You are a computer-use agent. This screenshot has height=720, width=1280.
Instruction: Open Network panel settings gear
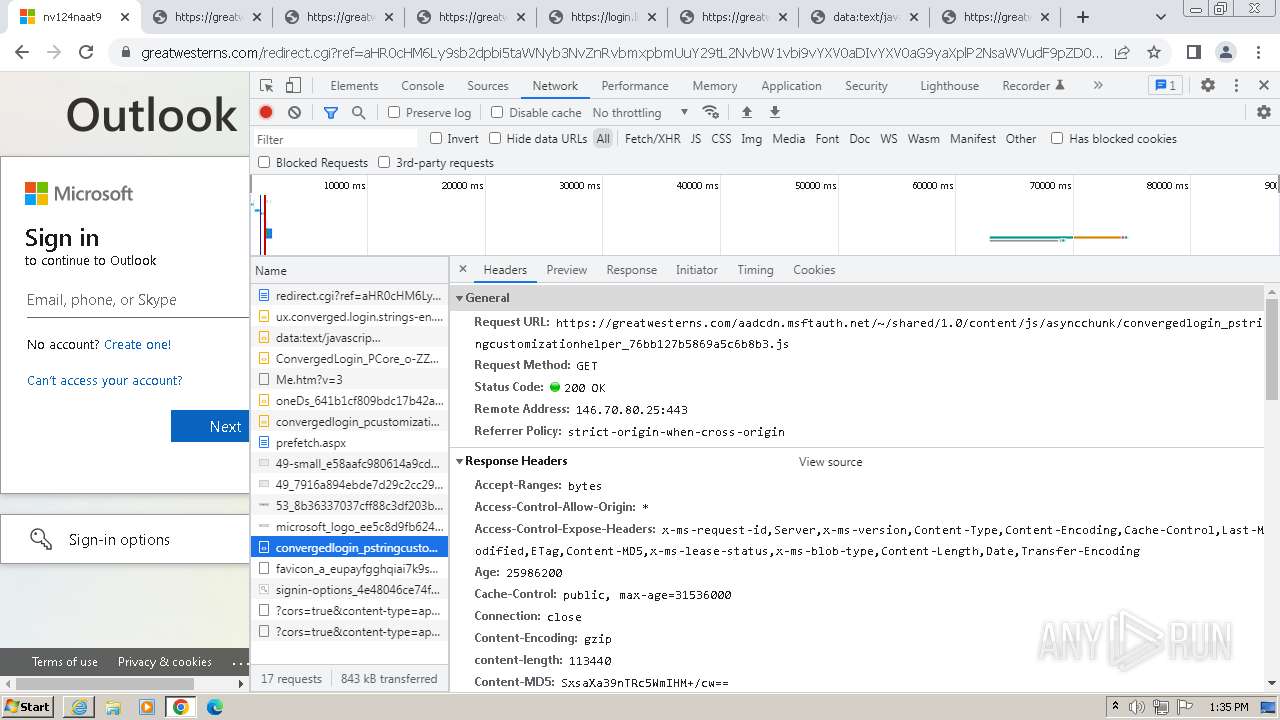[1264, 112]
